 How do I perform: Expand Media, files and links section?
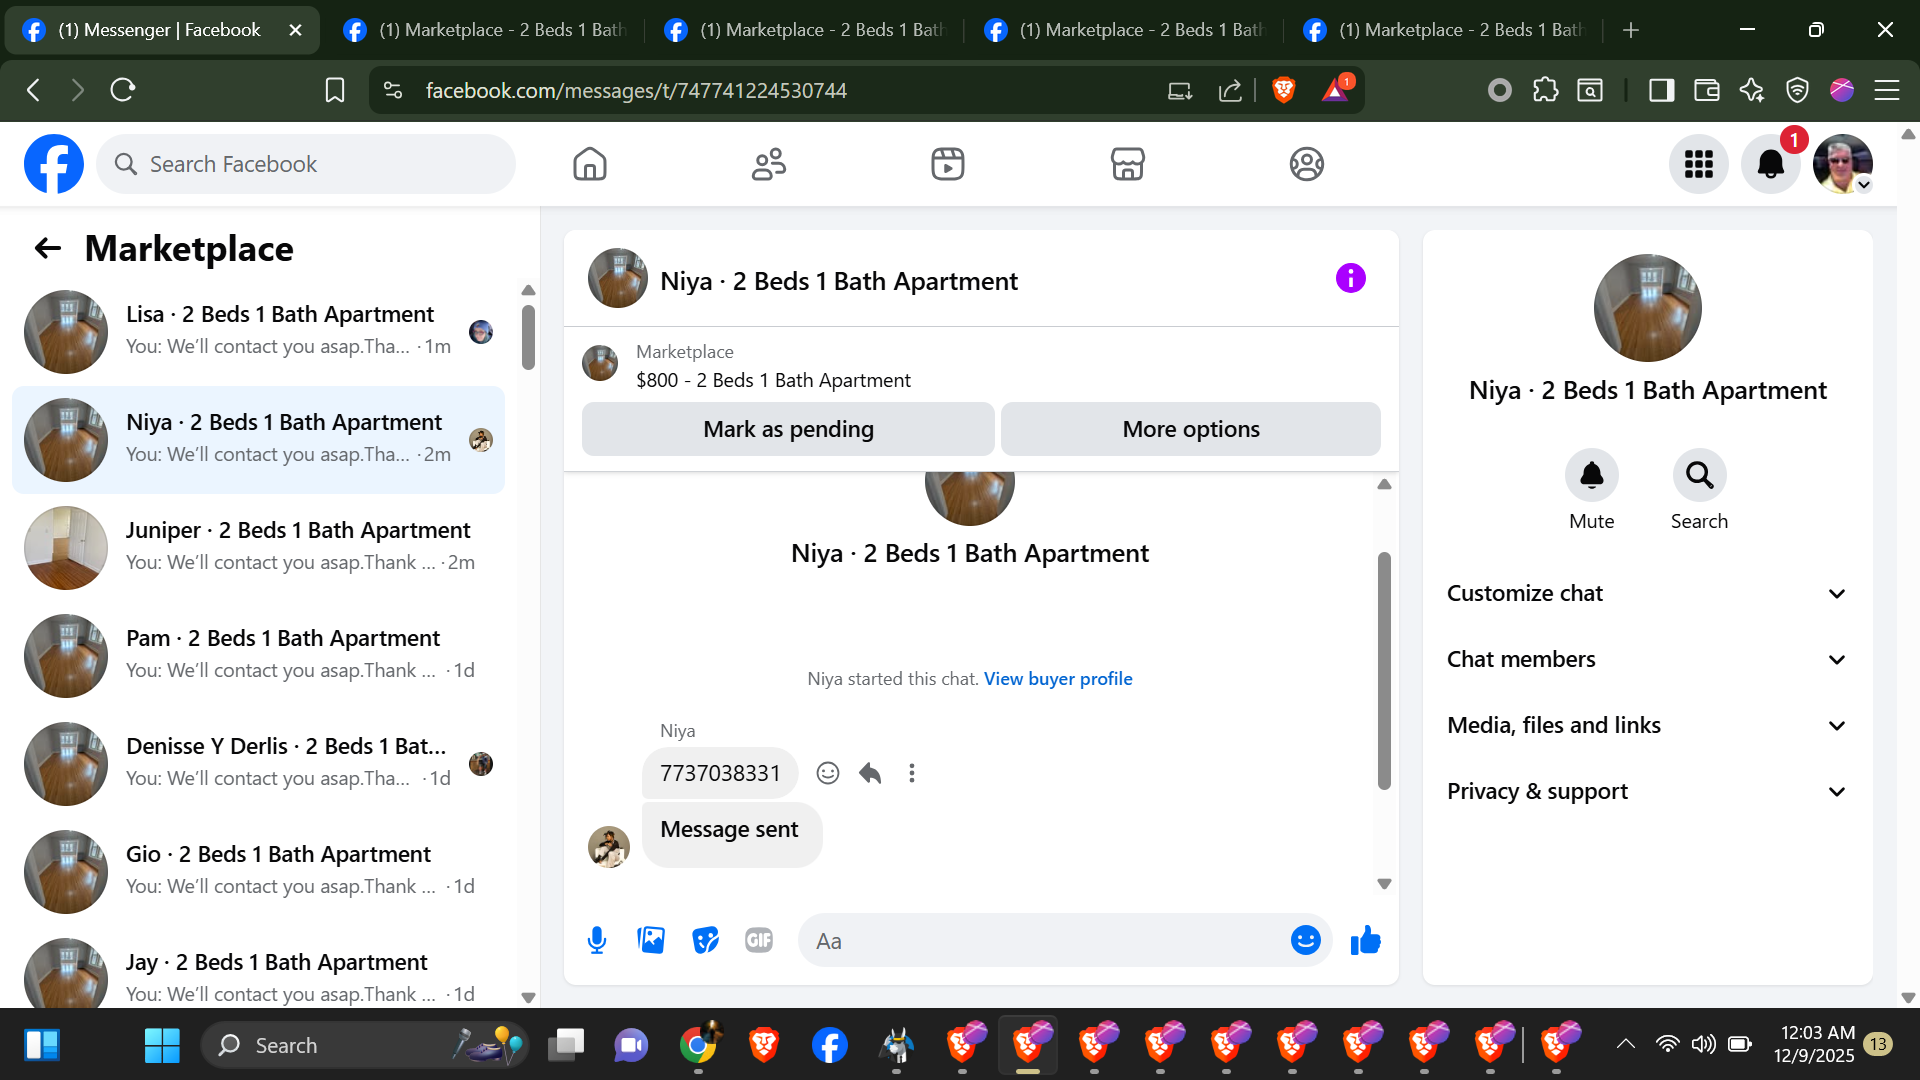pyautogui.click(x=1647, y=726)
